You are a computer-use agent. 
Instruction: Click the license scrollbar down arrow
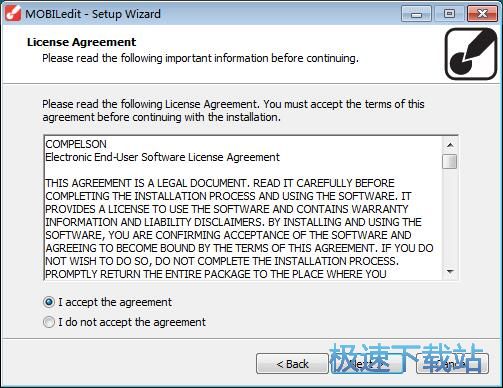[450, 272]
